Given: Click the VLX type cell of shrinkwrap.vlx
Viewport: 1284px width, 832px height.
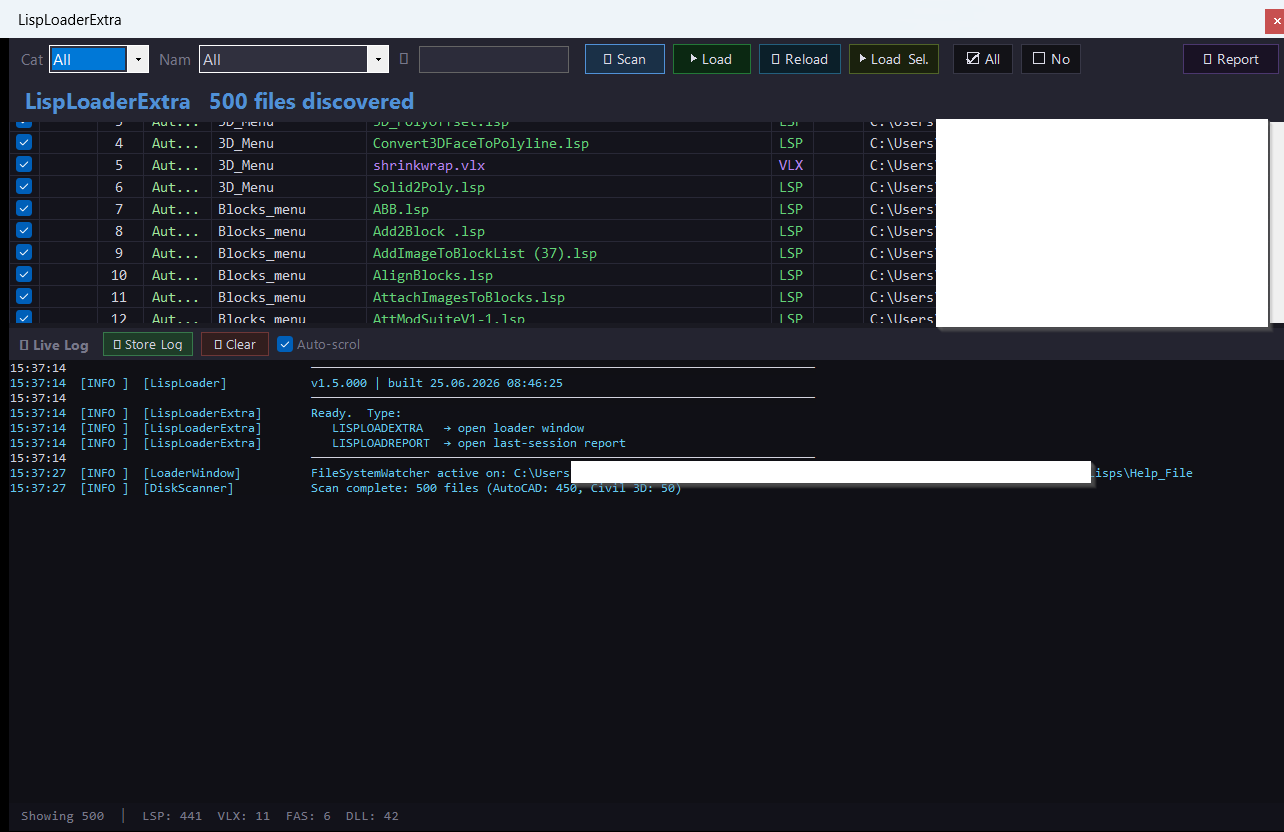Looking at the screenshot, I should [791, 165].
